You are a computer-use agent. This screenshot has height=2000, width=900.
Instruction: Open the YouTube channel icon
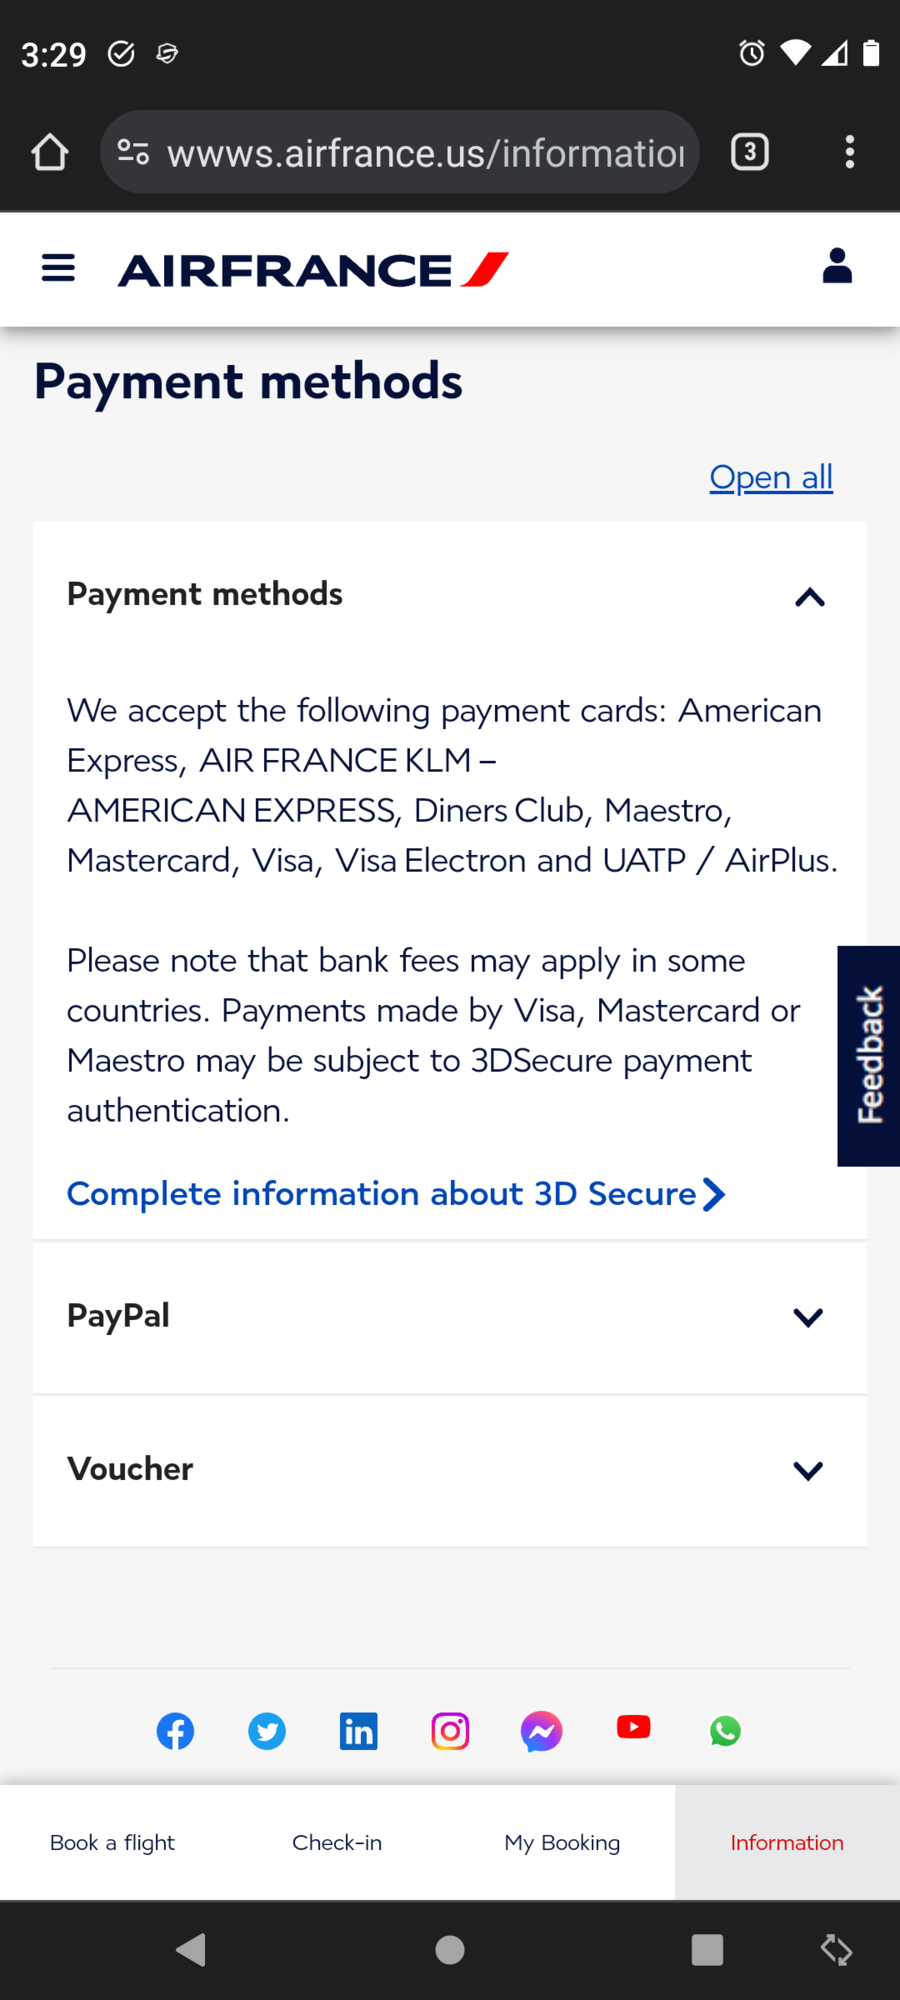(x=633, y=1727)
